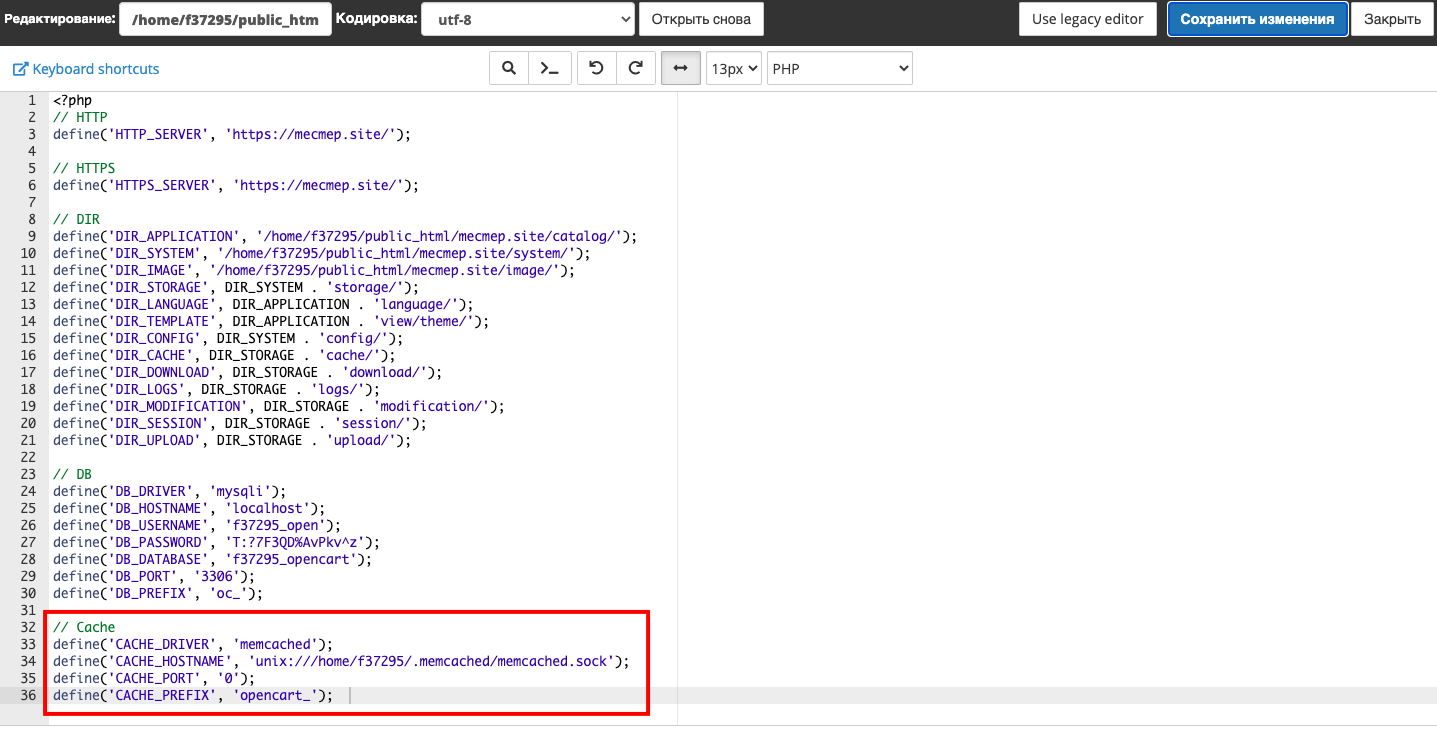Click the DIR_CACHE define line
This screenshot has width=1437, height=740.
[x=224, y=355]
